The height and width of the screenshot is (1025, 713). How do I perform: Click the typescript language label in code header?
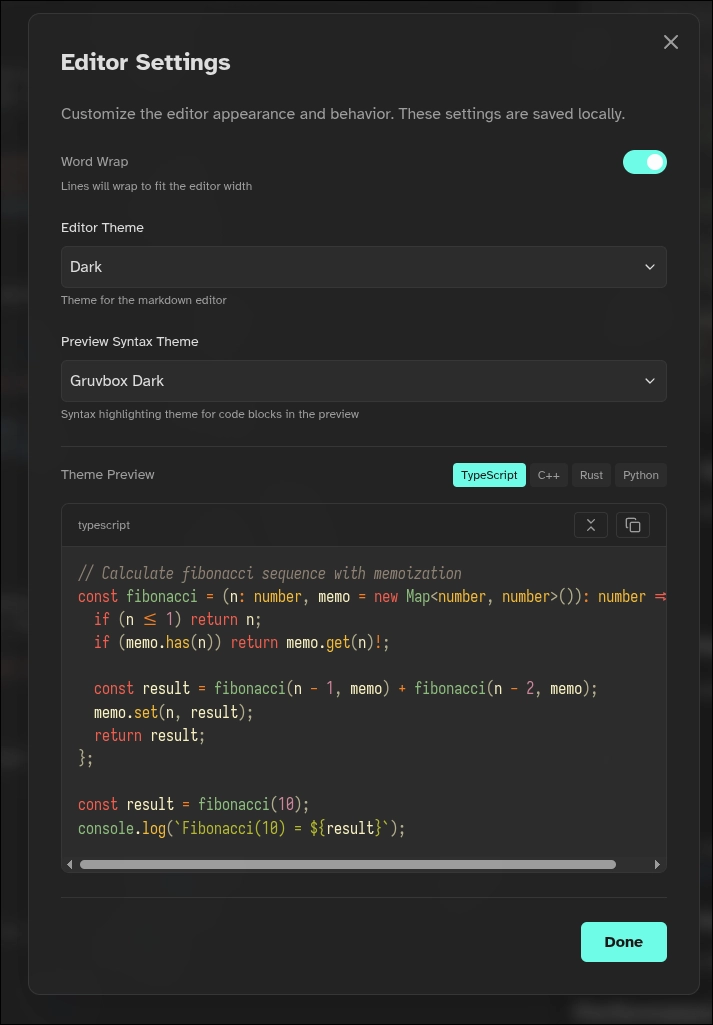(x=104, y=525)
